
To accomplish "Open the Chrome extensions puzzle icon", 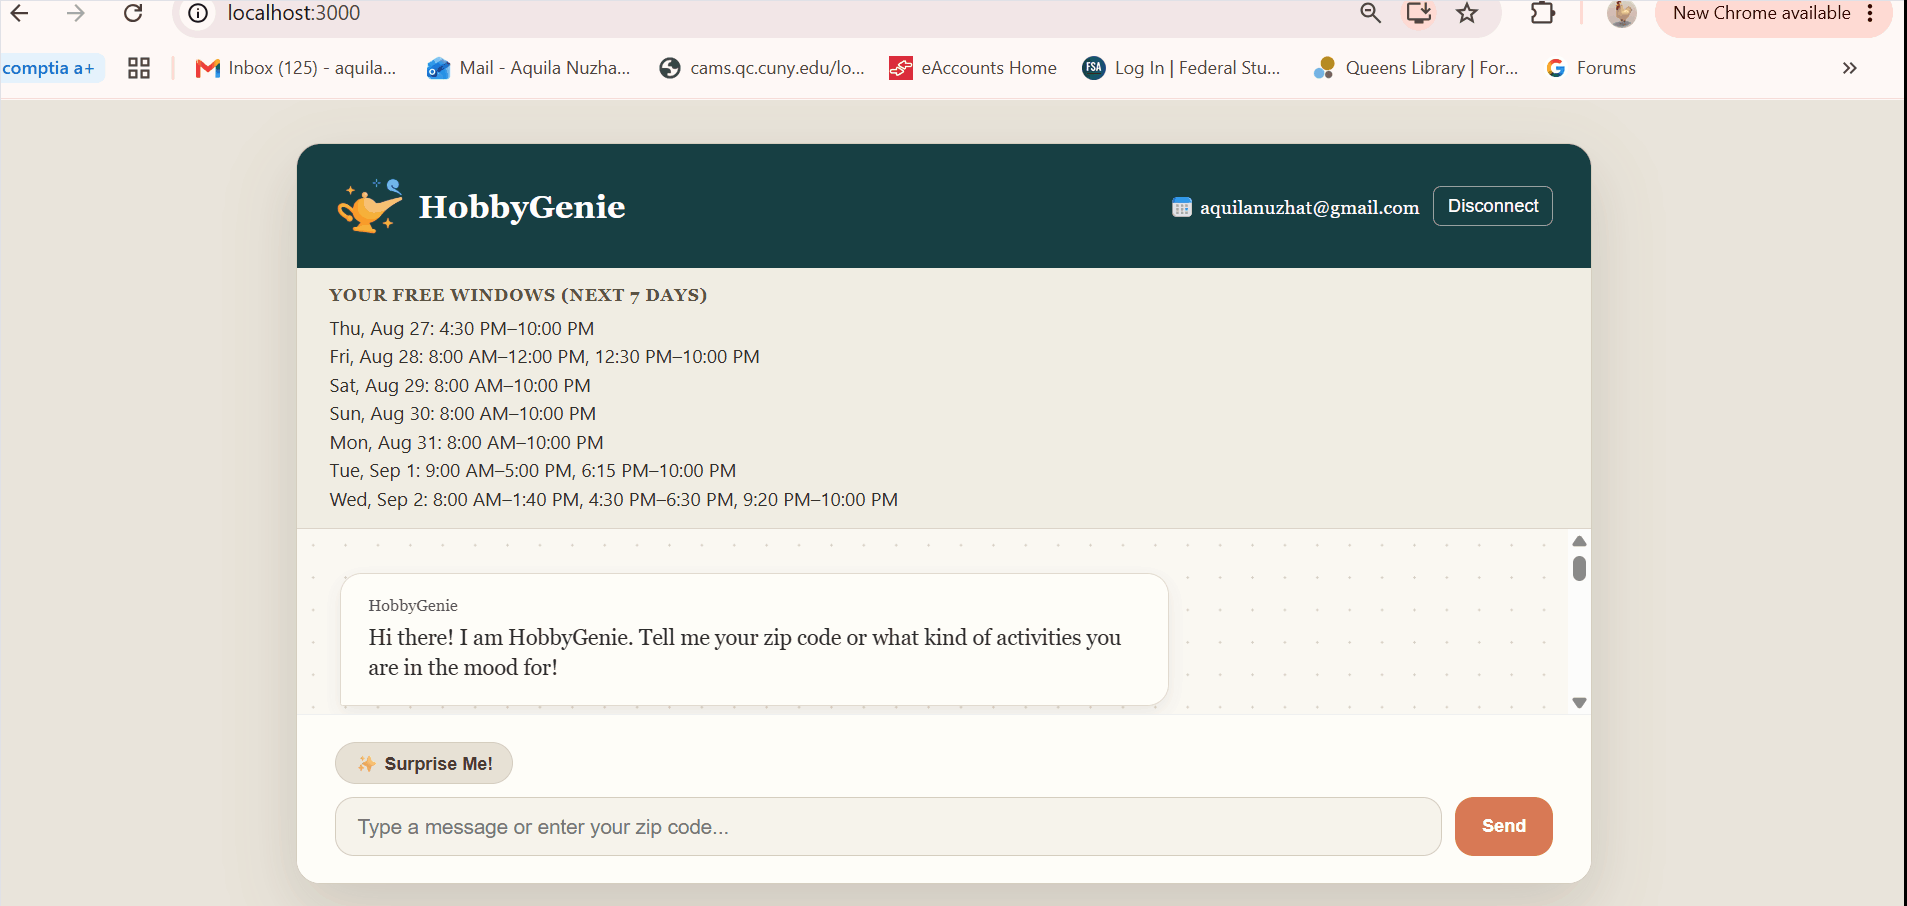I will [x=1543, y=13].
